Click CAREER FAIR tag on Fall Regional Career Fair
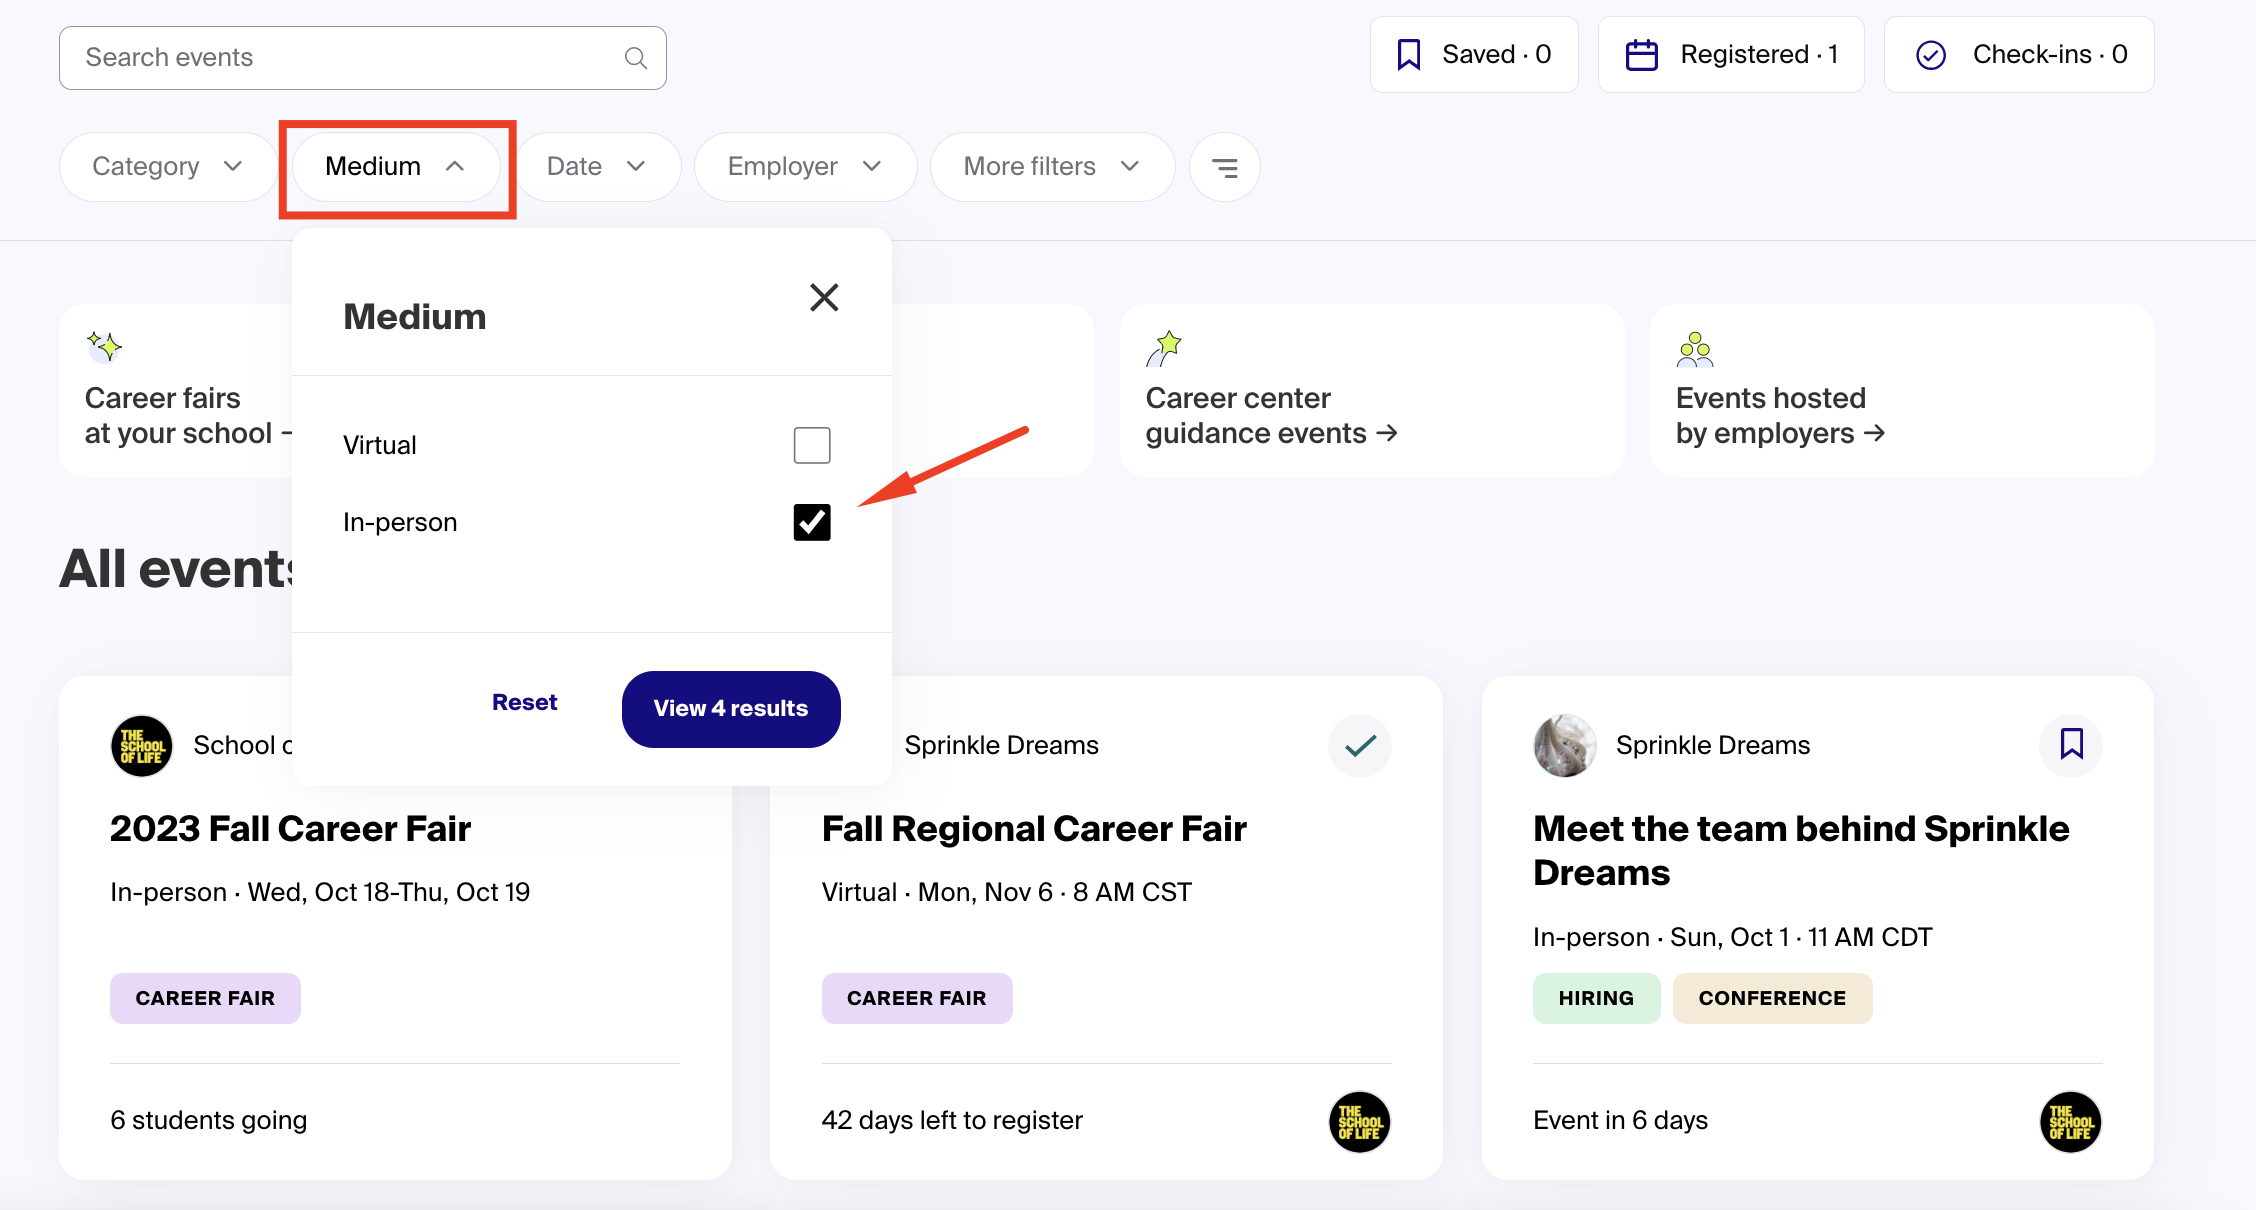The width and height of the screenshot is (2256, 1210). (x=917, y=998)
